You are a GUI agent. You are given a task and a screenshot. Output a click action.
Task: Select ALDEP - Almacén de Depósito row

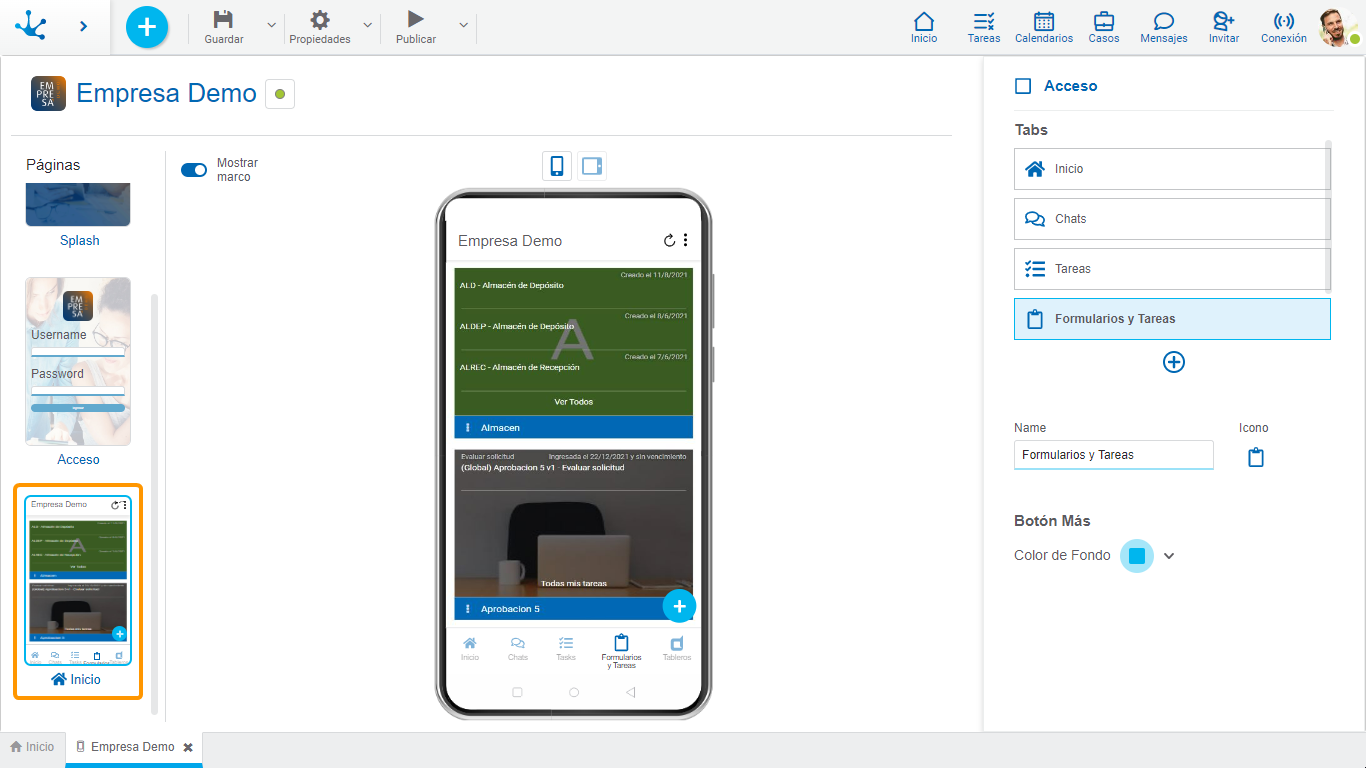tap(574, 327)
